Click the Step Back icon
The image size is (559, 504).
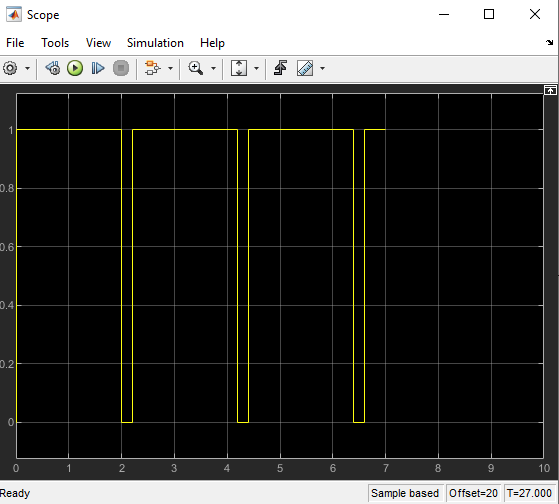tap(53, 68)
